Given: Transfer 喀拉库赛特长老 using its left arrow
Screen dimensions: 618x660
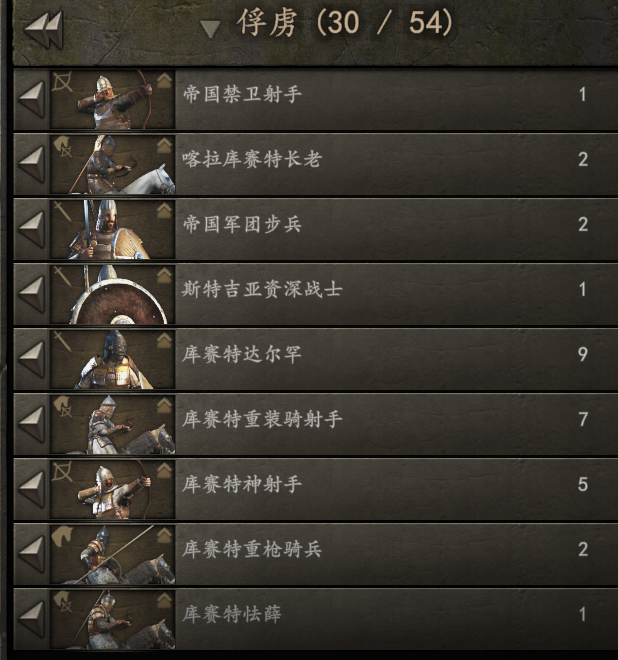Looking at the screenshot, I should 32,165.
